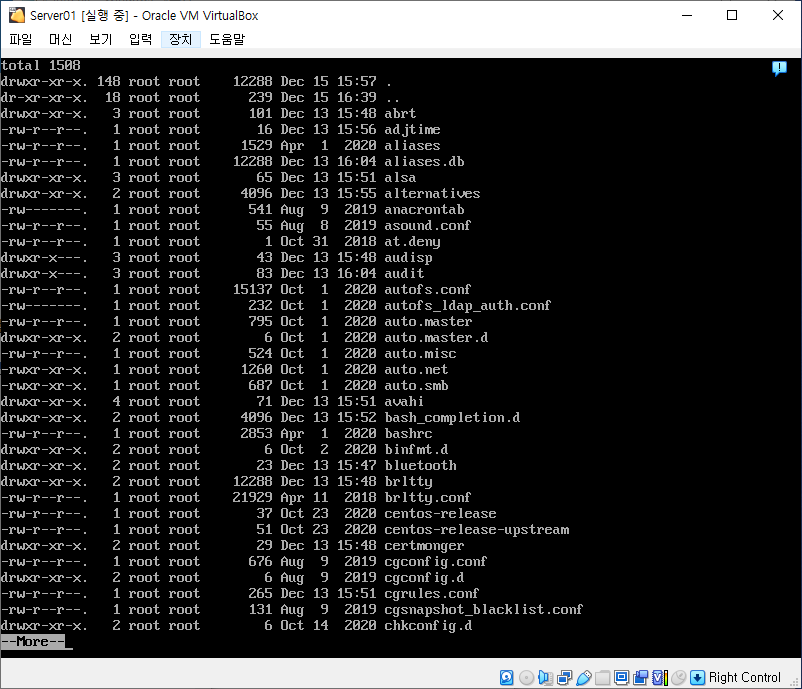The height and width of the screenshot is (689, 802).
Task: Click the 'adjtime' file name
Action: point(412,129)
